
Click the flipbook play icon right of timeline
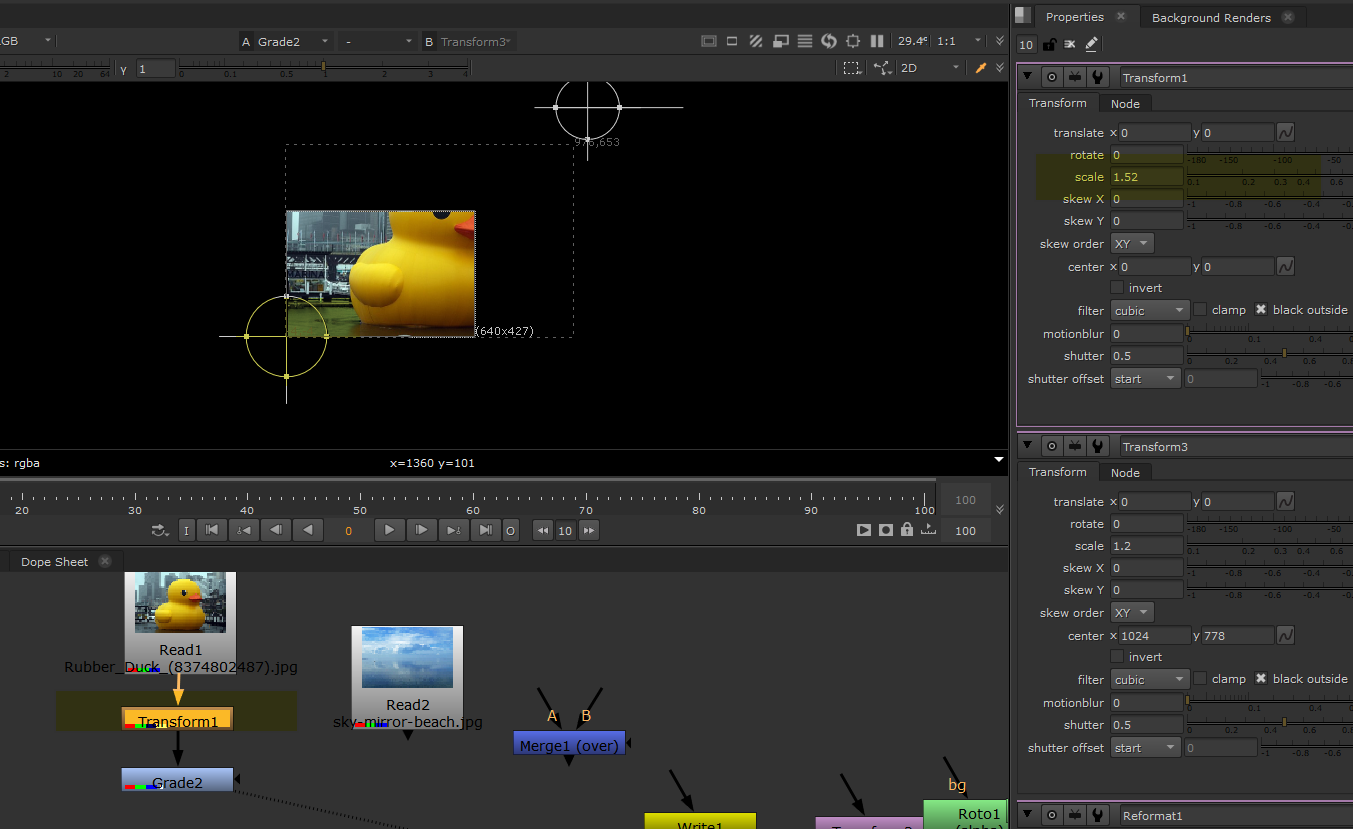864,530
